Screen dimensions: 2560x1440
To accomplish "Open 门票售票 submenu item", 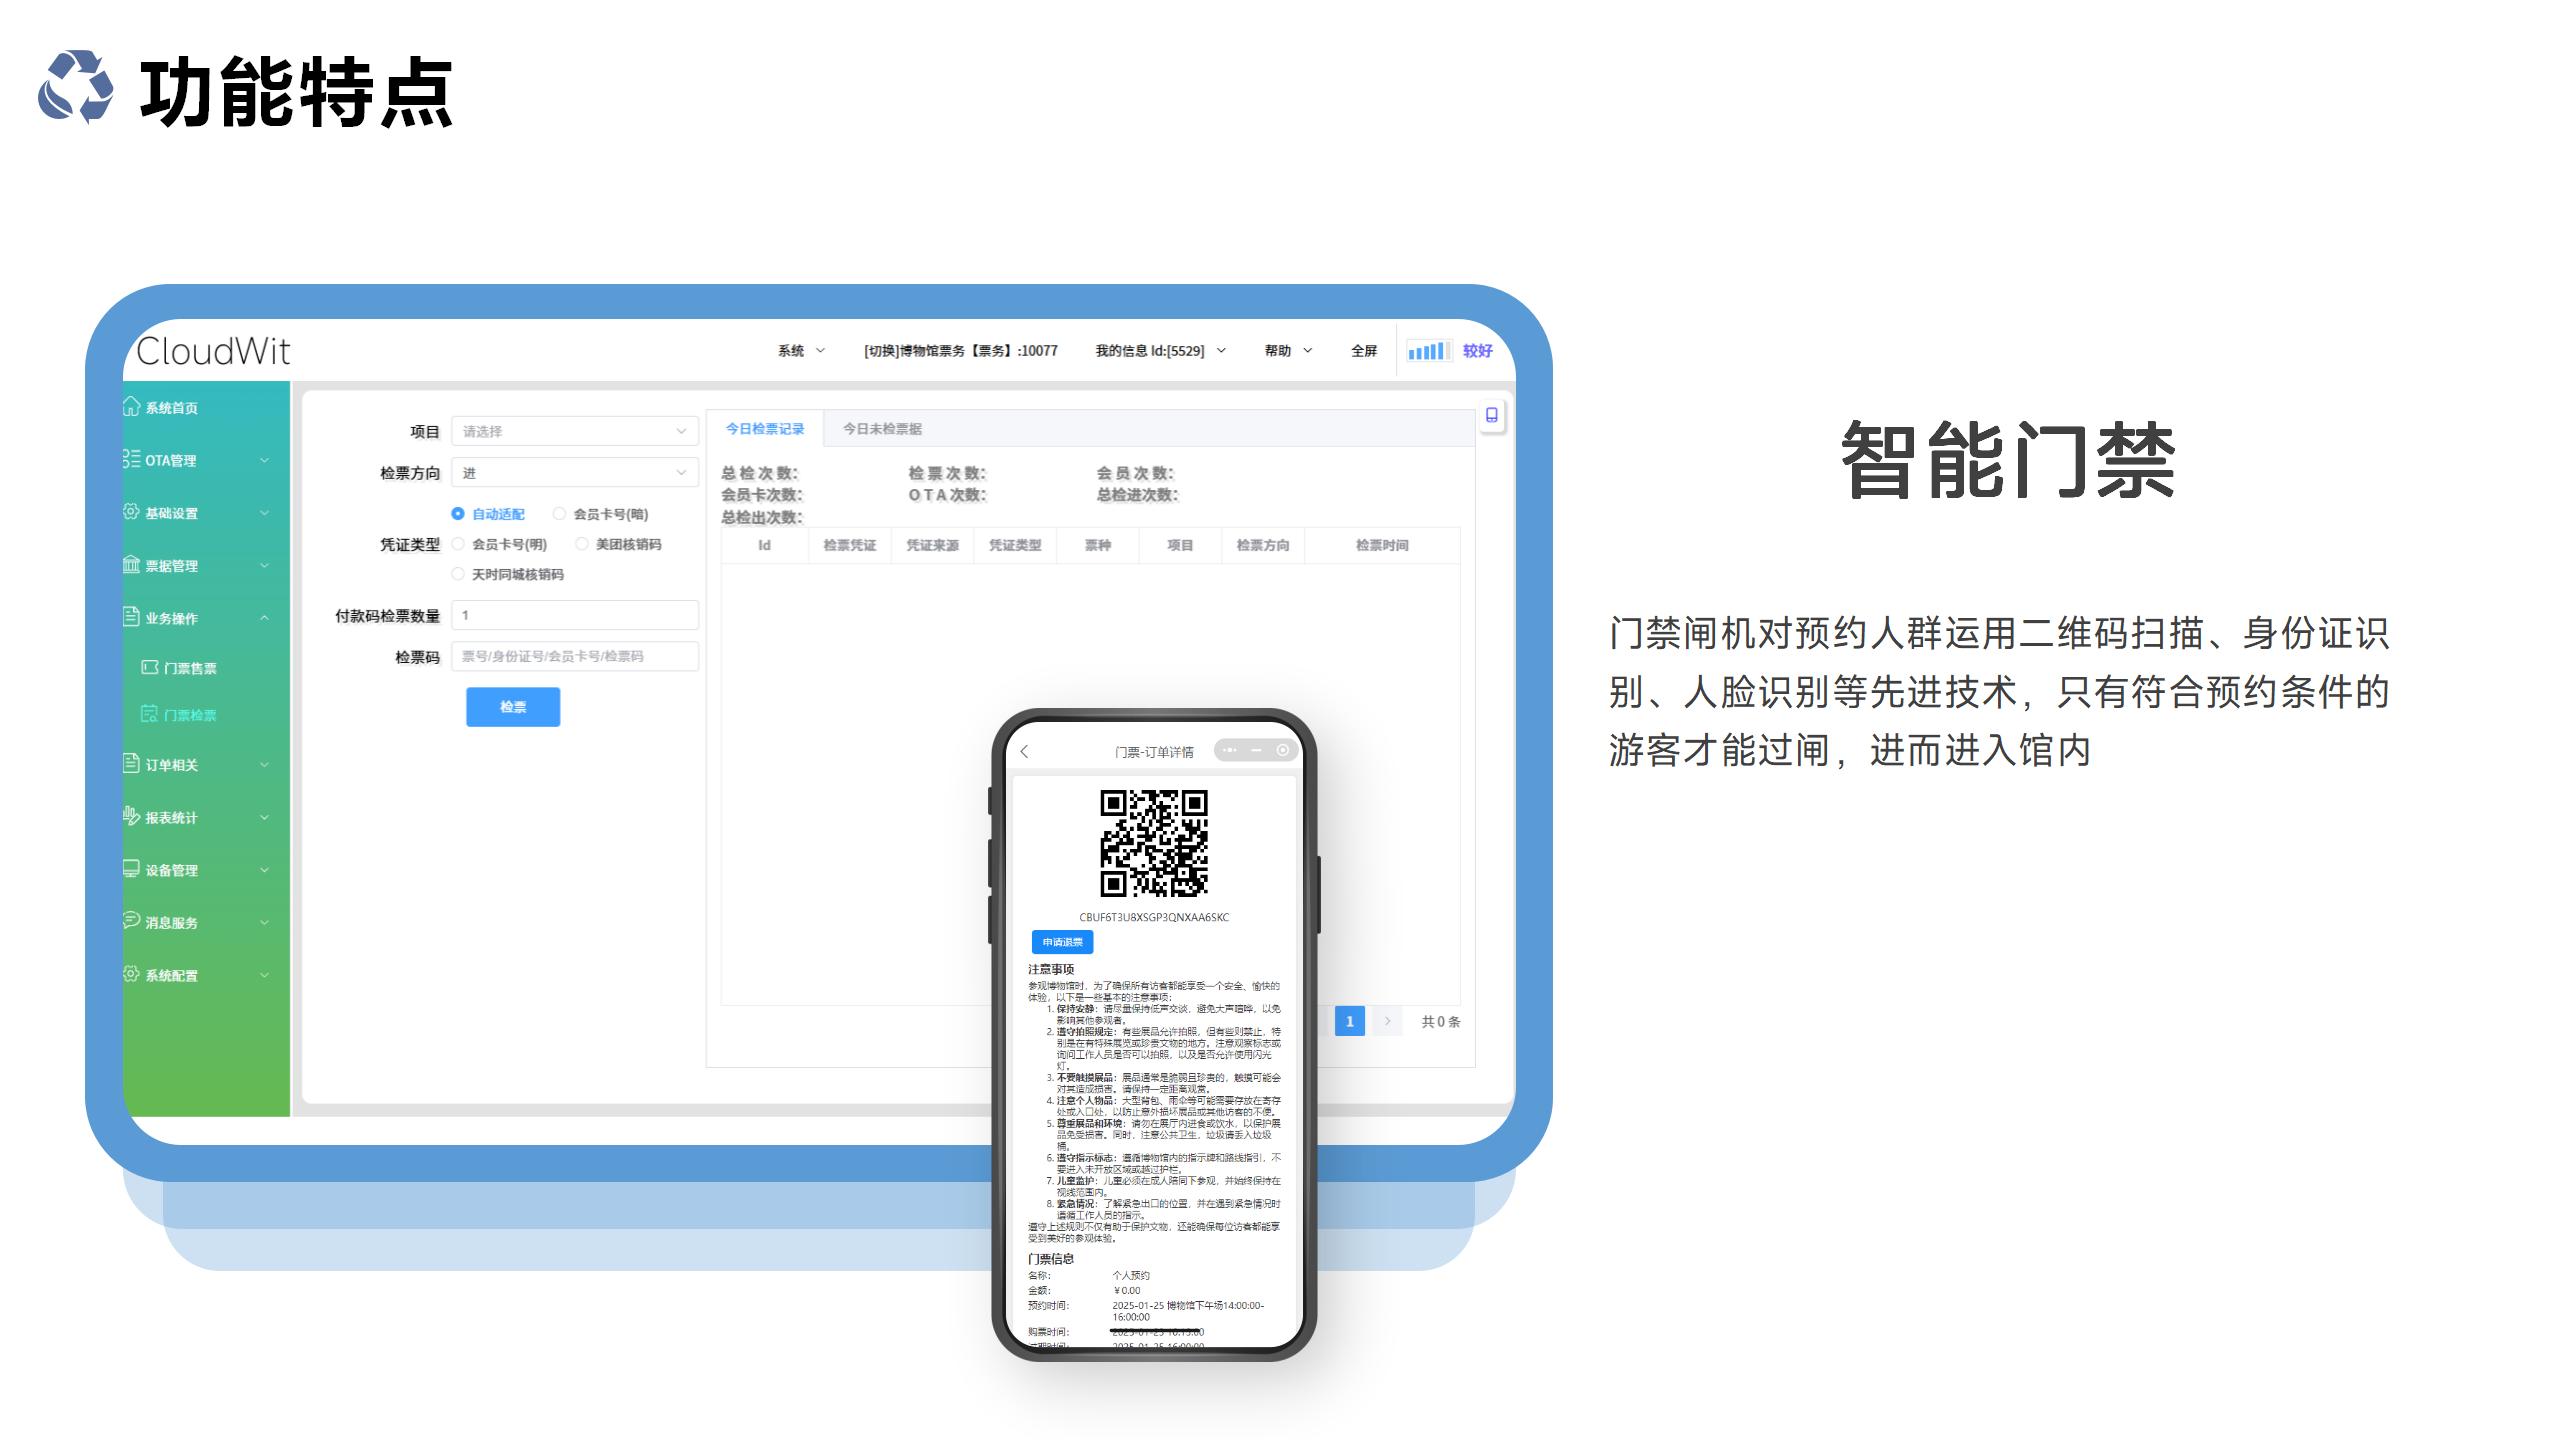I will pyautogui.click(x=190, y=668).
